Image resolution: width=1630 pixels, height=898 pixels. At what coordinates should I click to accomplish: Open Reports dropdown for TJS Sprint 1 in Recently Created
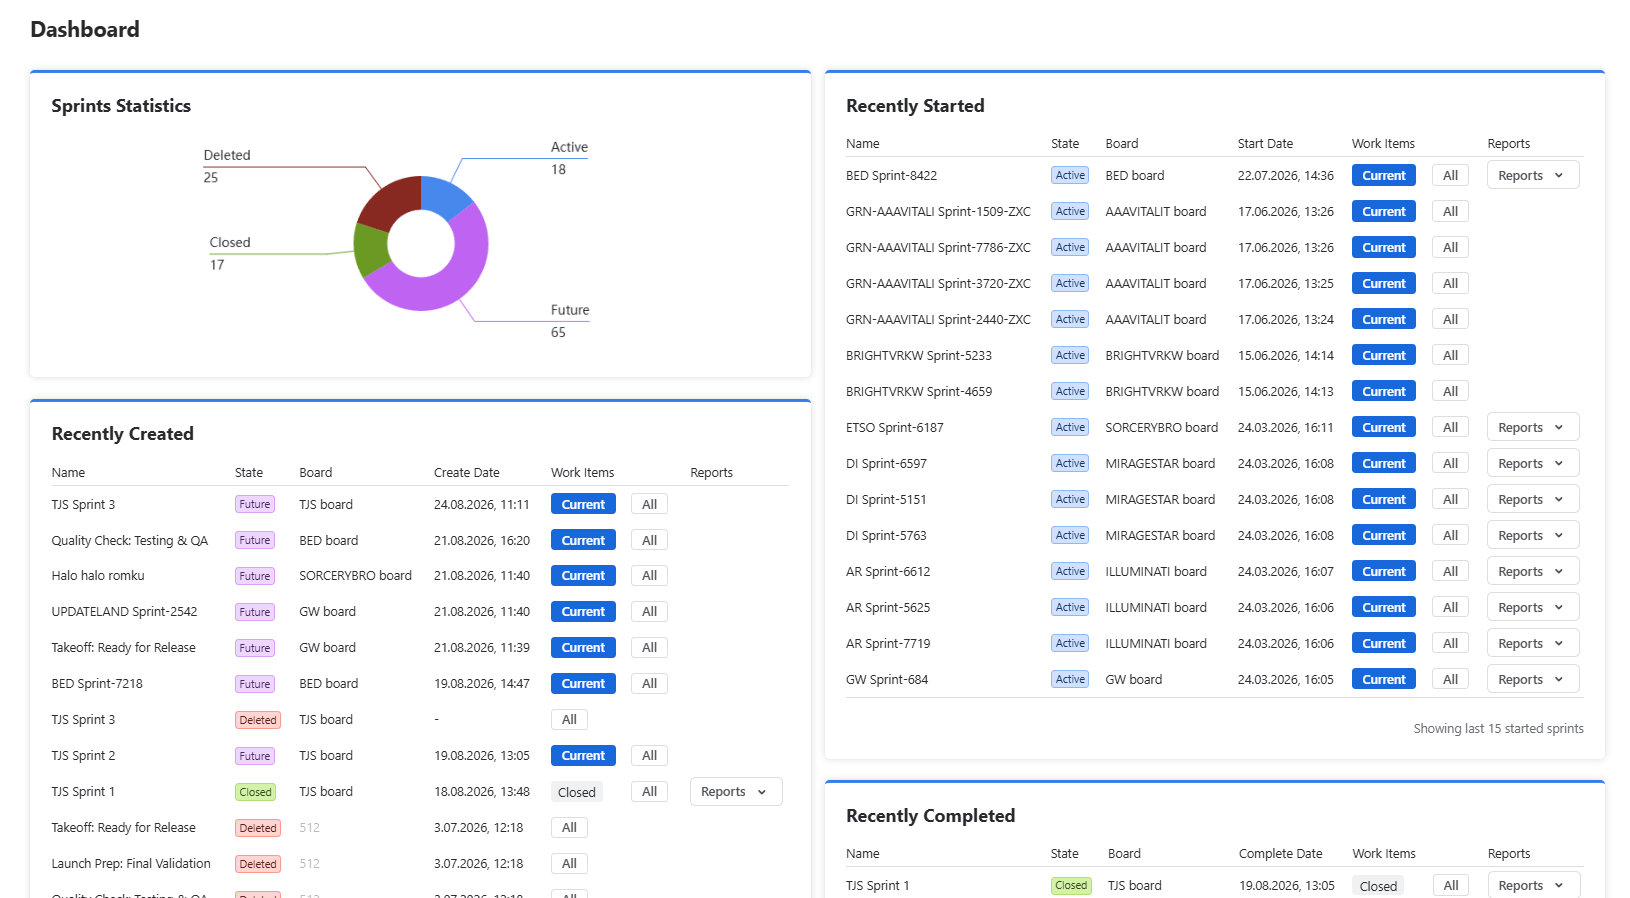(x=735, y=791)
